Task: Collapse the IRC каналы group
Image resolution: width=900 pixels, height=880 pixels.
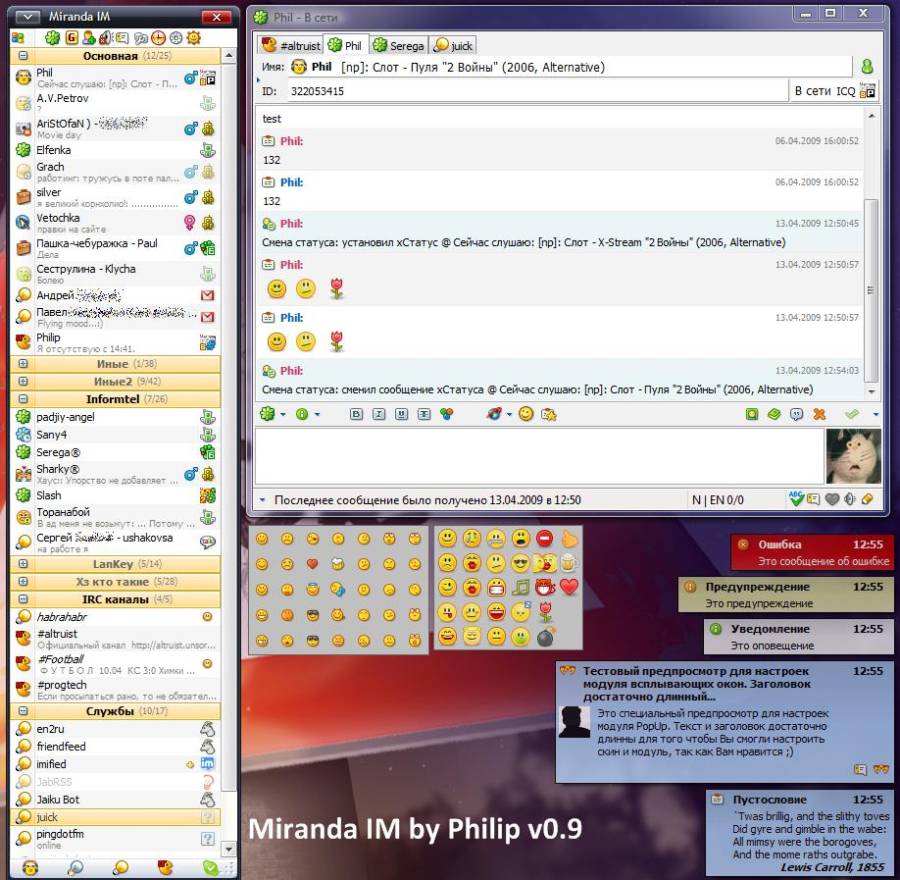Action: click(23, 599)
